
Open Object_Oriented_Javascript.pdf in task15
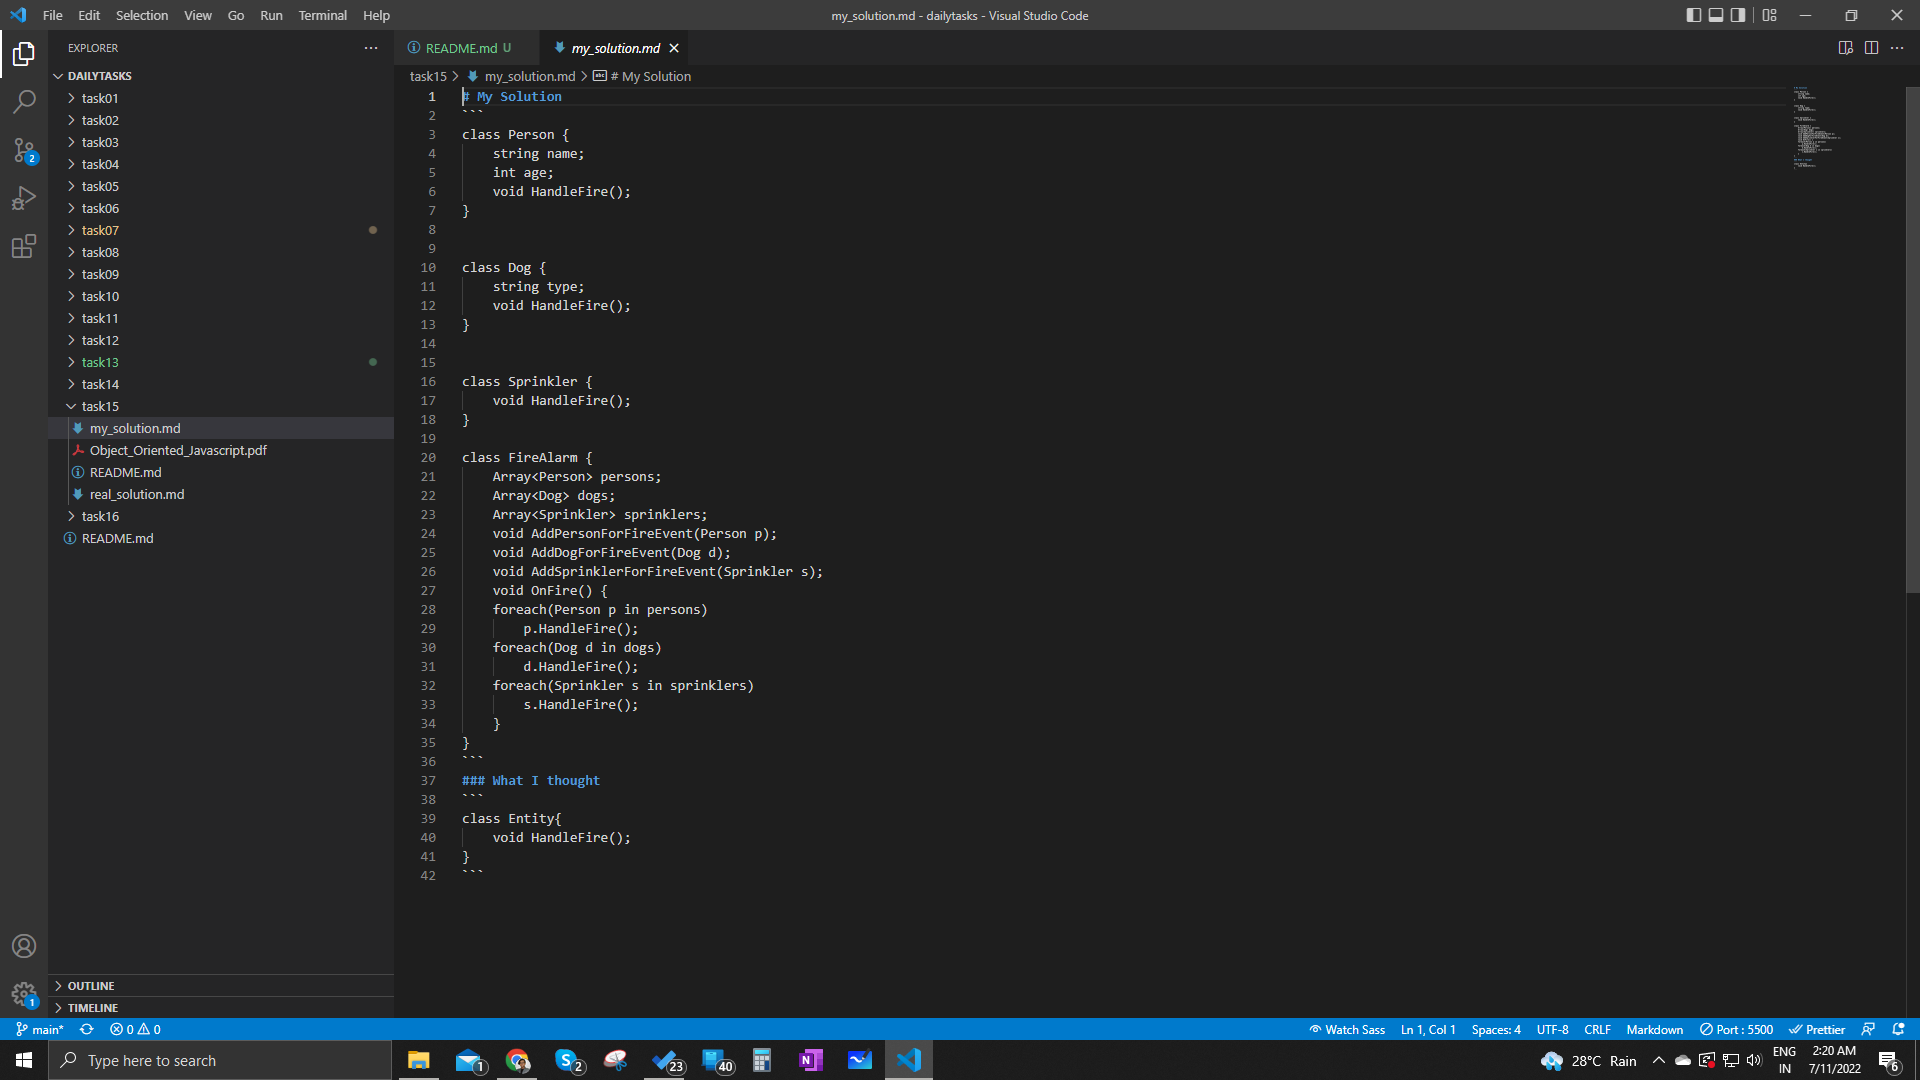pyautogui.click(x=178, y=450)
